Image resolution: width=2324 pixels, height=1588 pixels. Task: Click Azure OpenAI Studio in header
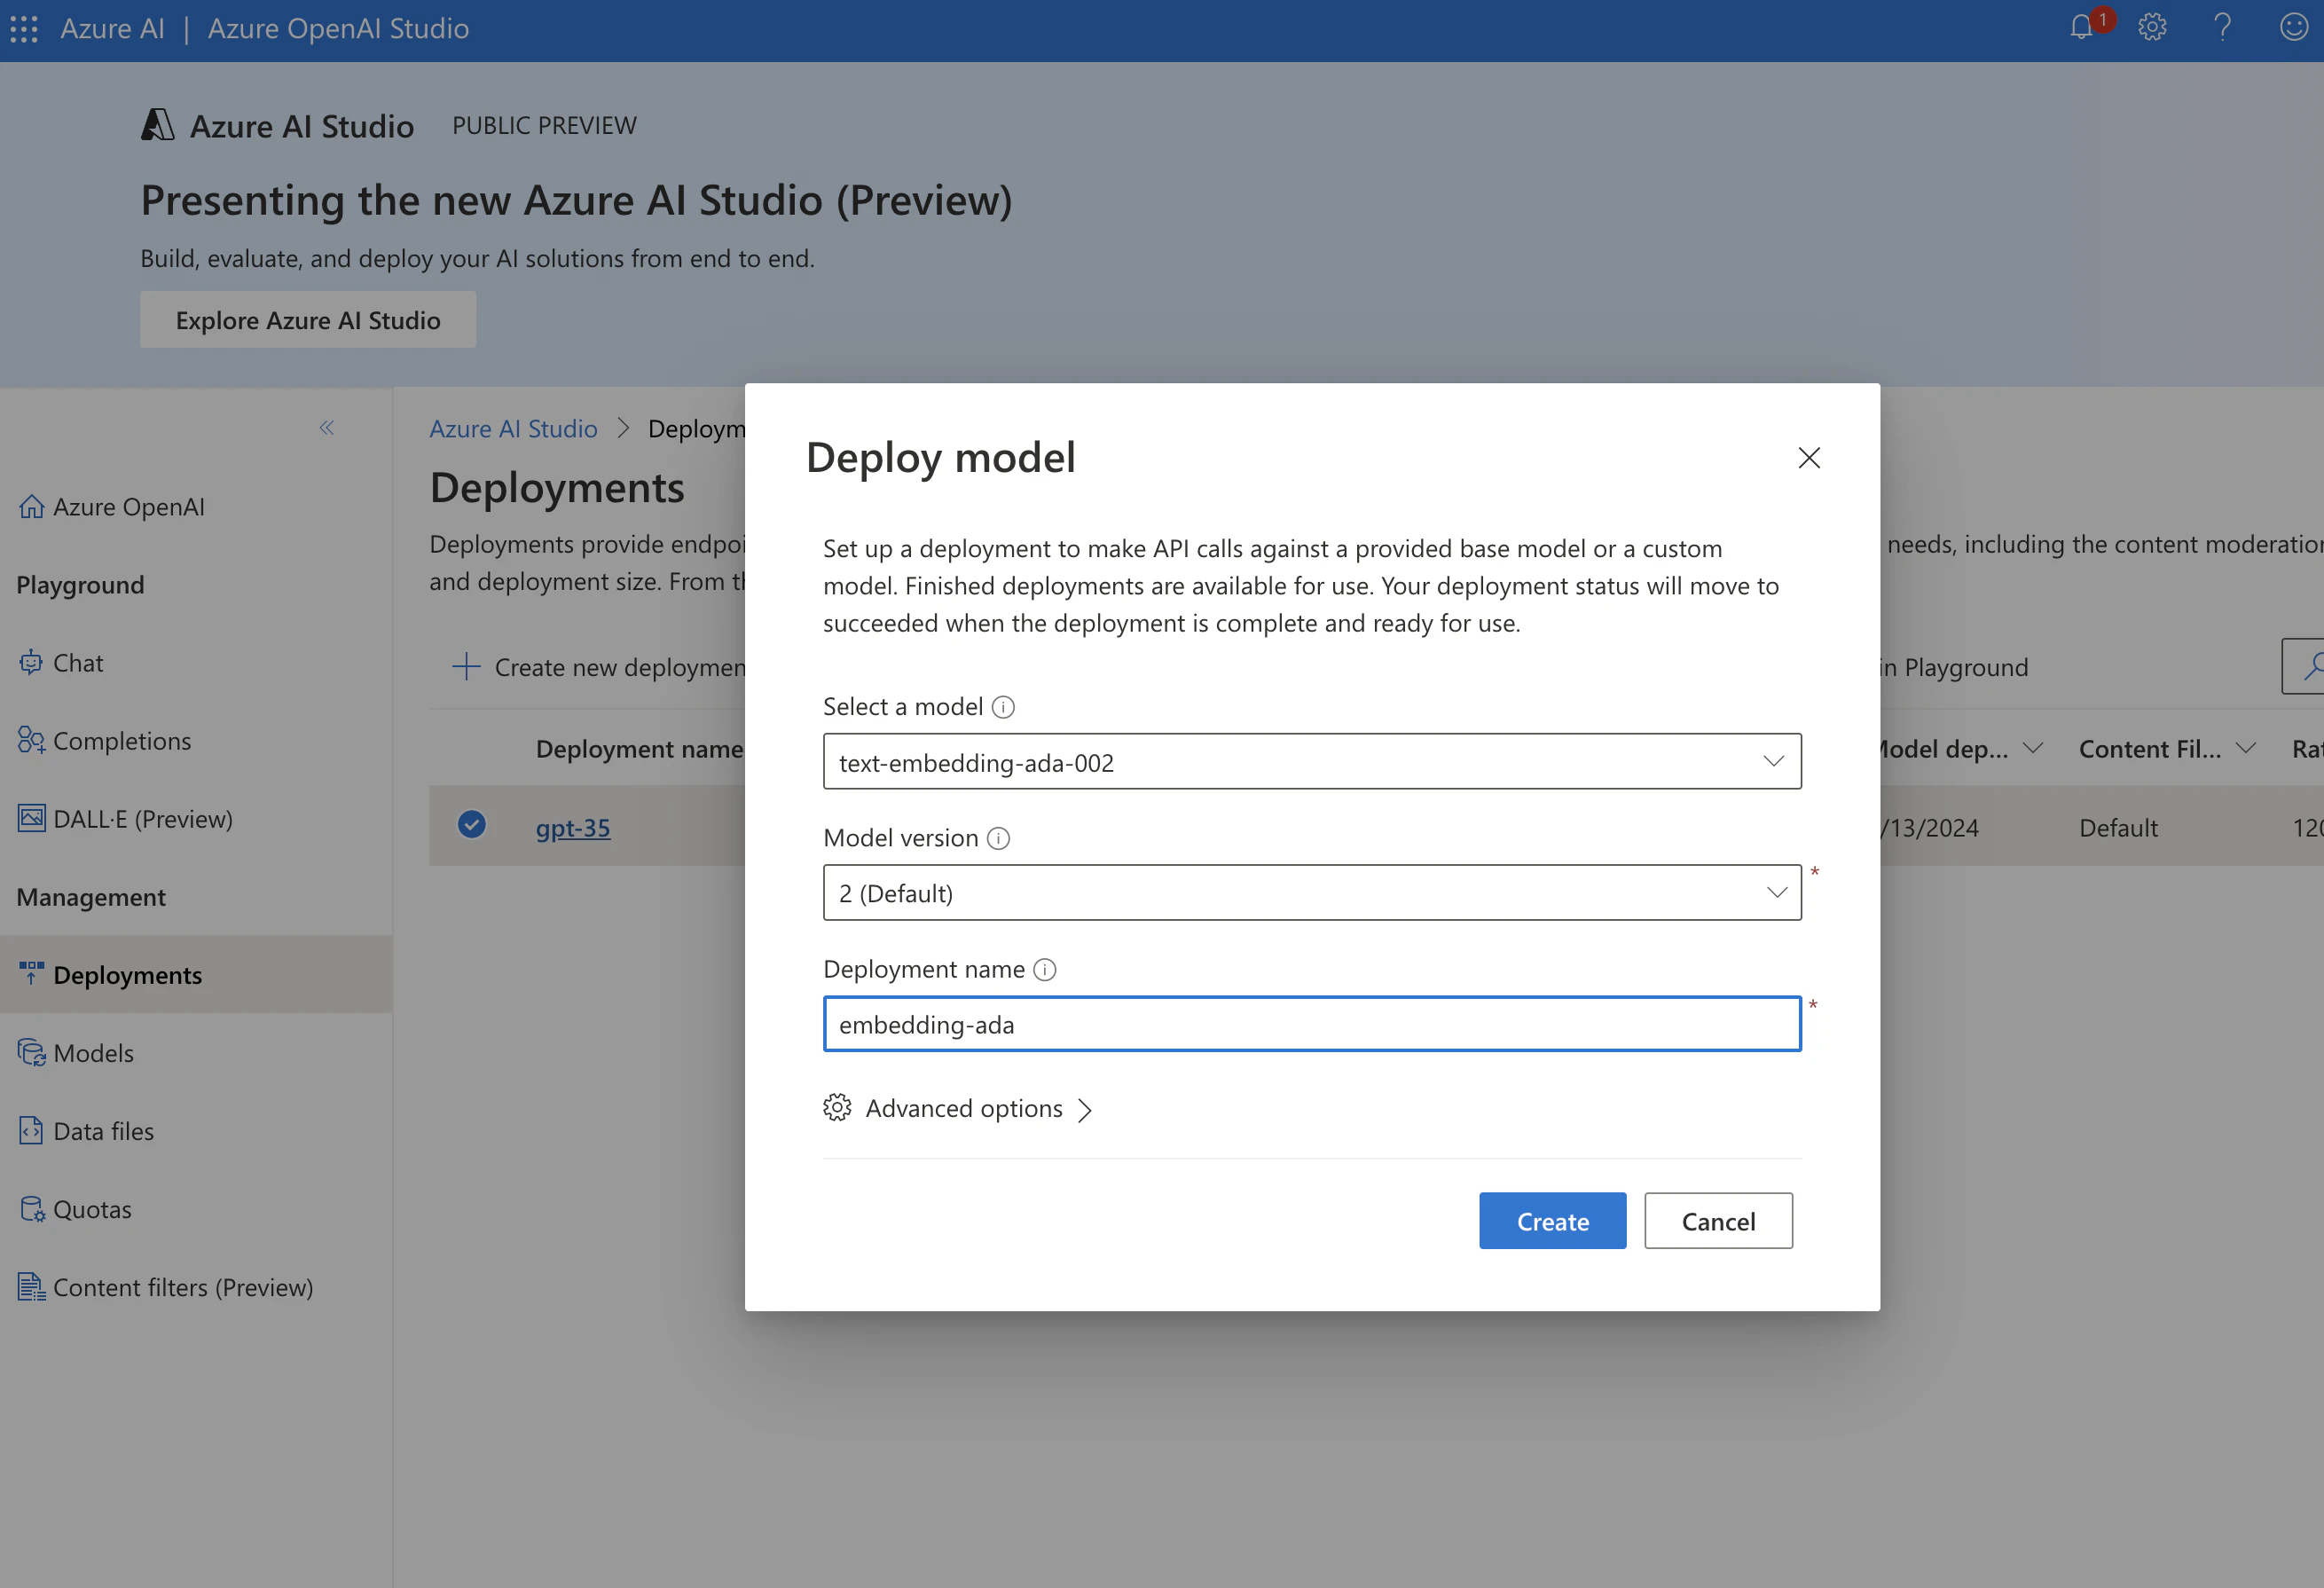[x=338, y=28]
